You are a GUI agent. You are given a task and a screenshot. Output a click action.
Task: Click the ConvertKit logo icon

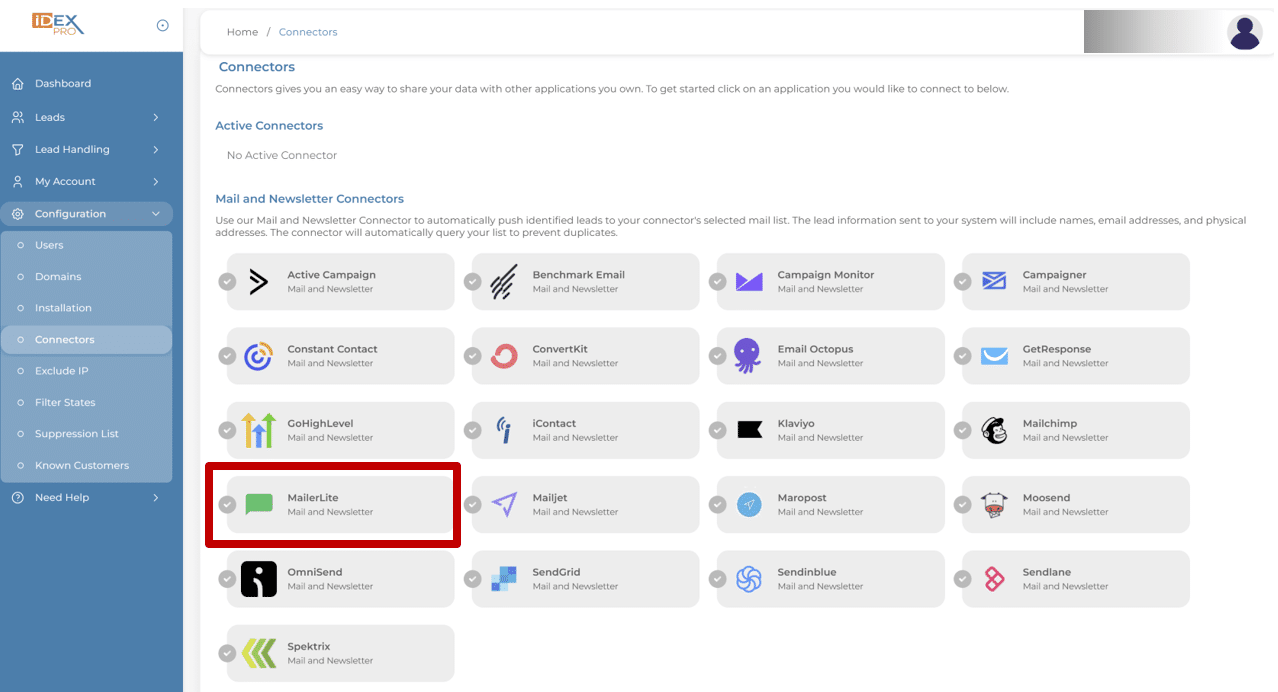click(x=504, y=356)
